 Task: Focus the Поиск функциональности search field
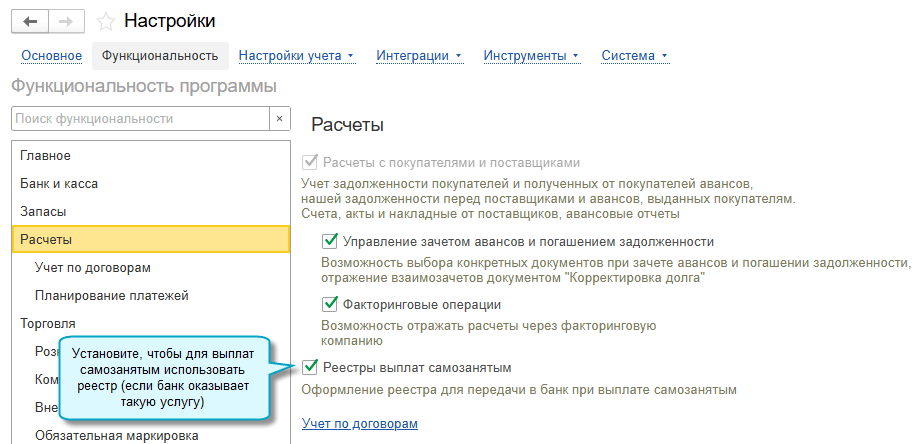(x=140, y=118)
